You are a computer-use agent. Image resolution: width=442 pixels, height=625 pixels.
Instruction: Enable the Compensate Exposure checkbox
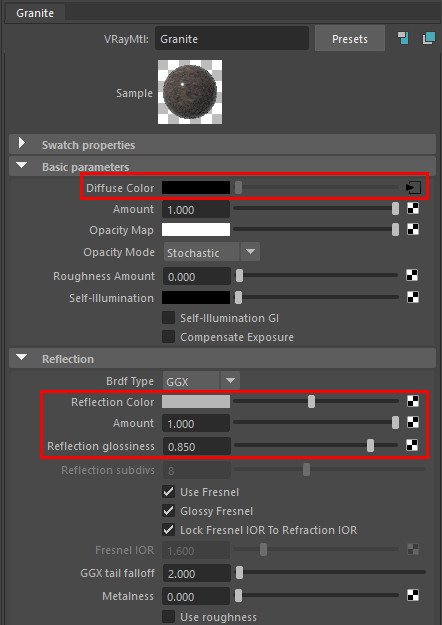(169, 337)
